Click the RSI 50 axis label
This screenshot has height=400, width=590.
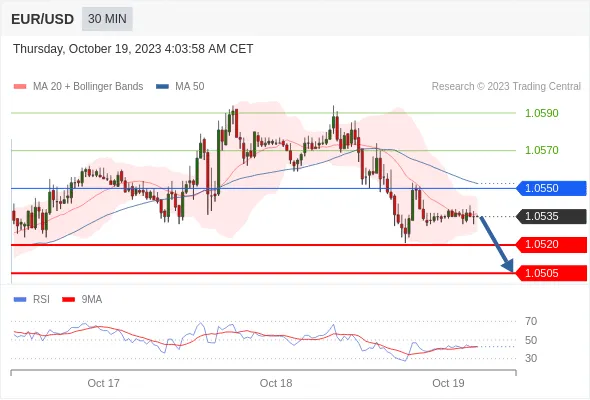tap(531, 340)
